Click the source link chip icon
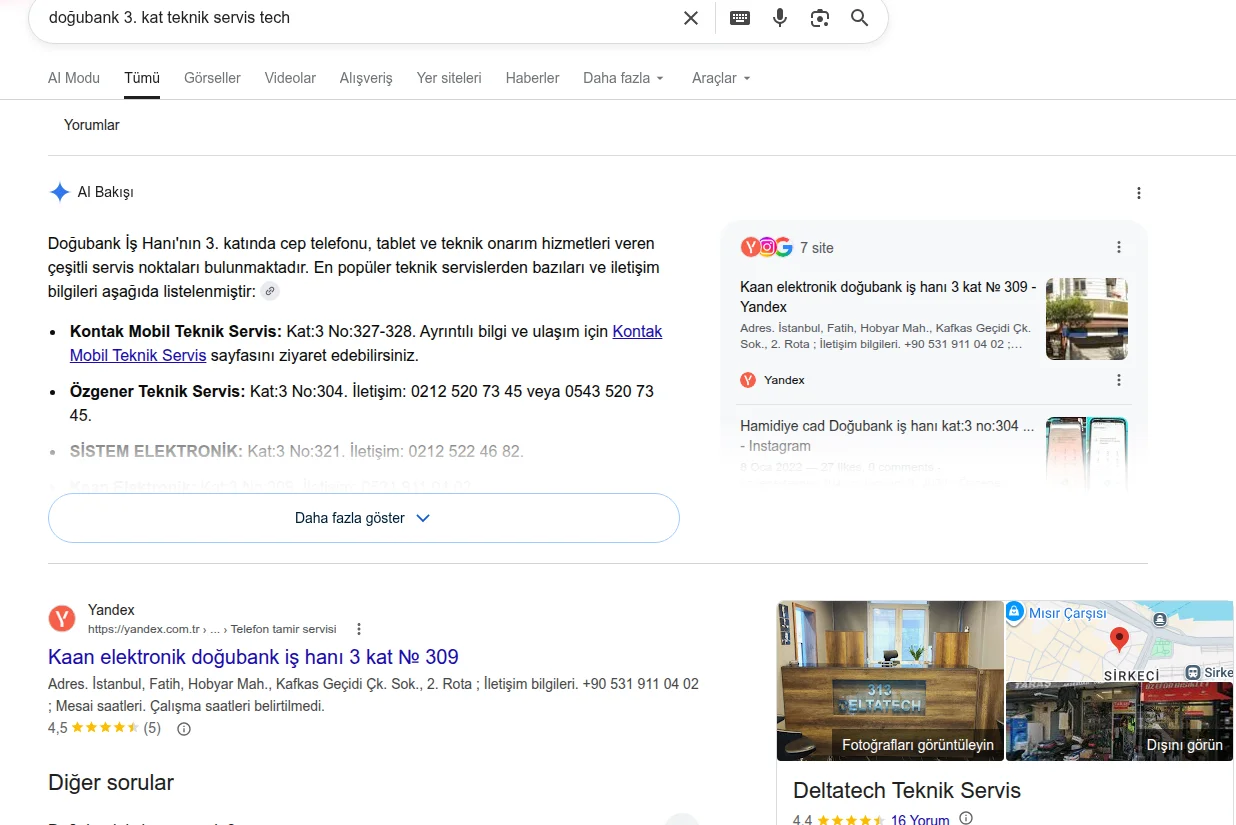 270,291
